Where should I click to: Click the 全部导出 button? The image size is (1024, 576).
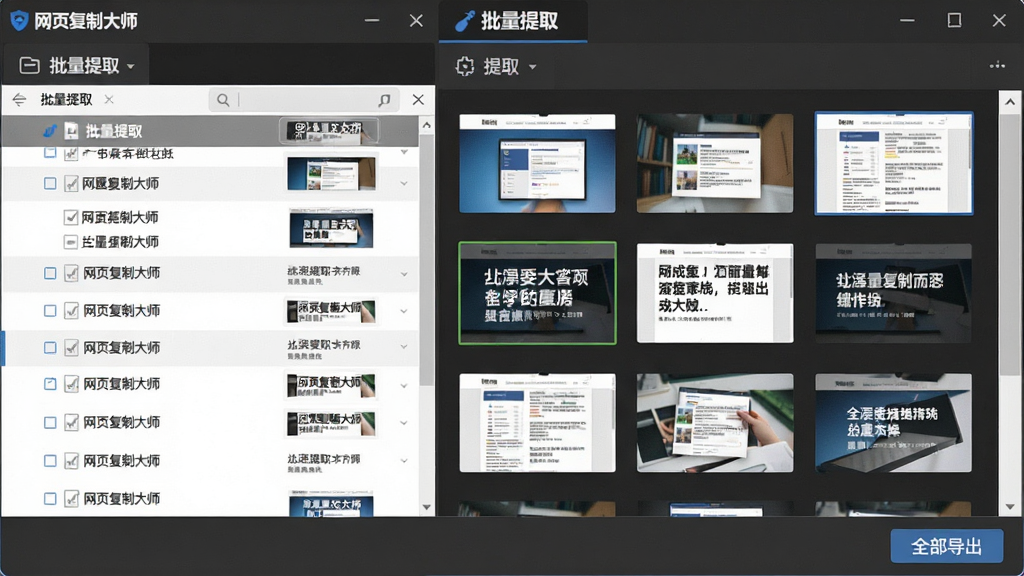click(946, 546)
